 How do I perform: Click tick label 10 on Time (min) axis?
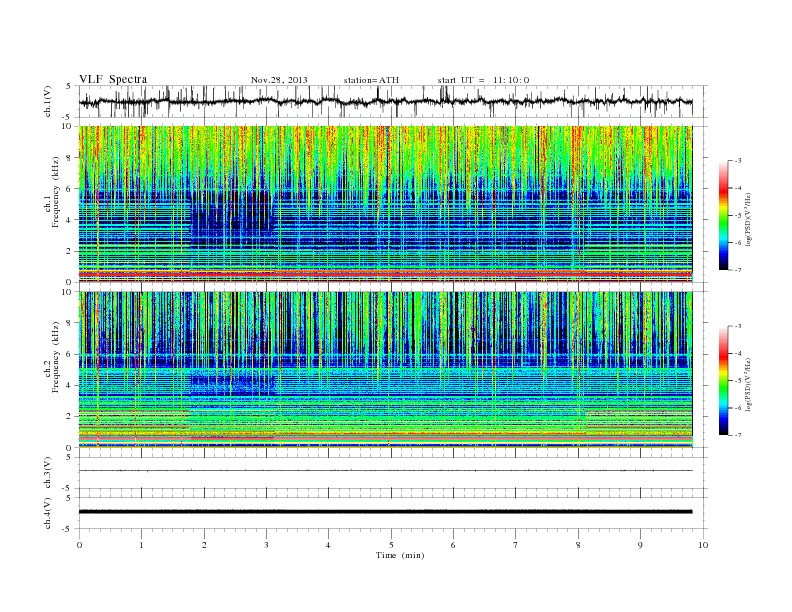tap(703, 545)
